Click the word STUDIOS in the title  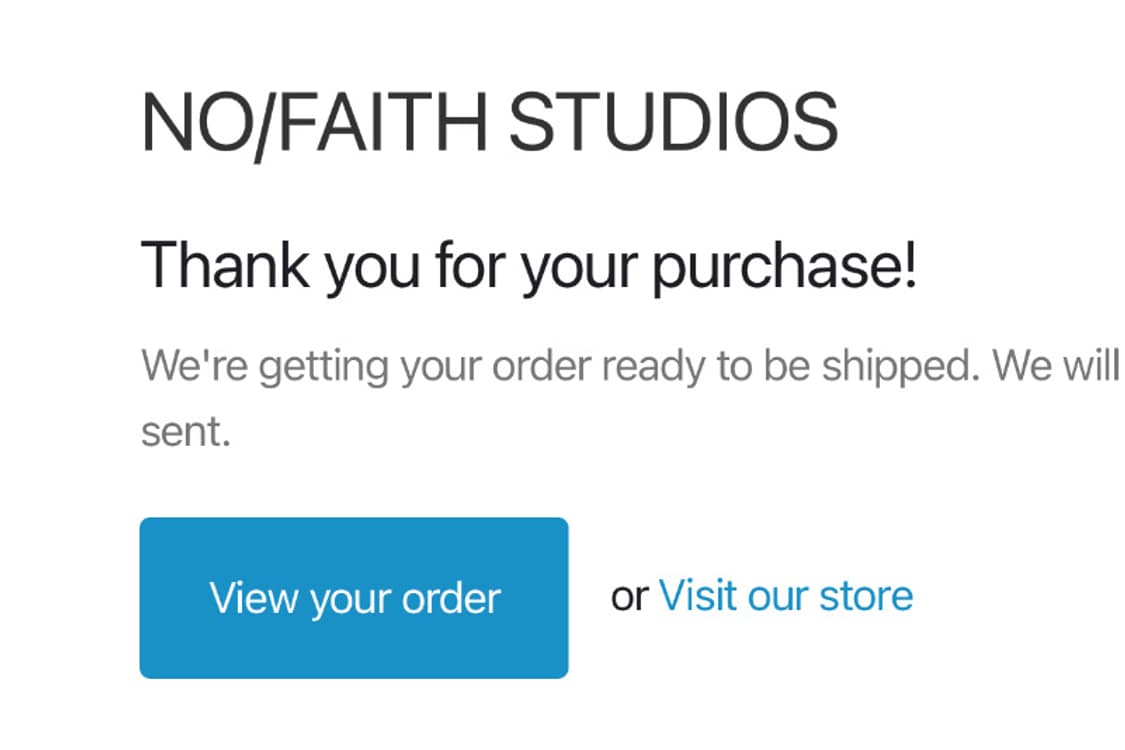click(x=673, y=122)
